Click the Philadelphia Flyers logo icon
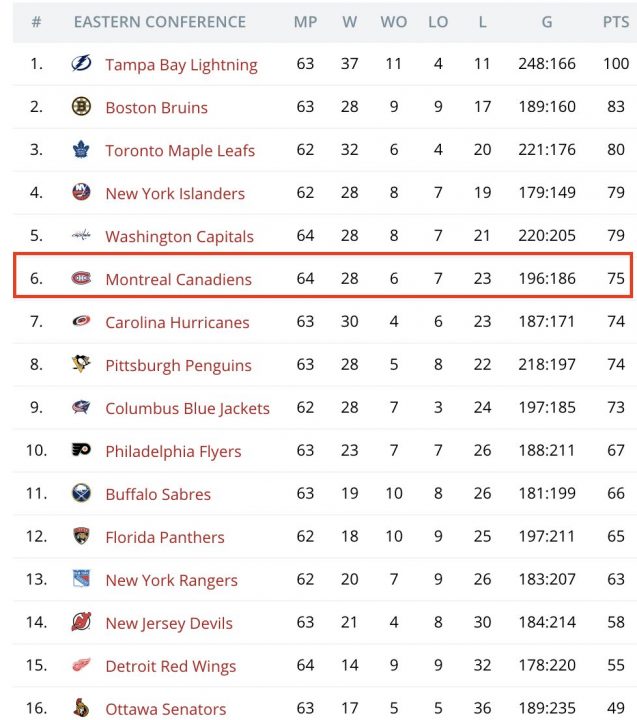Image resolution: width=637 pixels, height=720 pixels. pyautogui.click(x=81, y=451)
